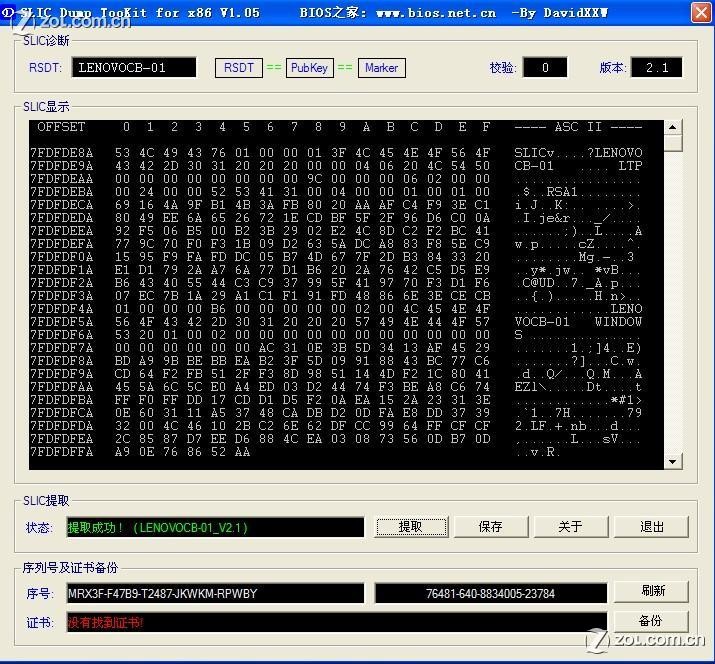Click the OFFSET column header
715x664 pixels.
[x=61, y=127]
